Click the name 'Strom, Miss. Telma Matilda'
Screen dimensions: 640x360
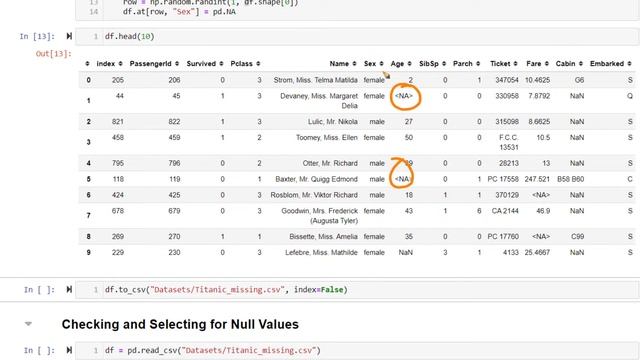pos(316,80)
